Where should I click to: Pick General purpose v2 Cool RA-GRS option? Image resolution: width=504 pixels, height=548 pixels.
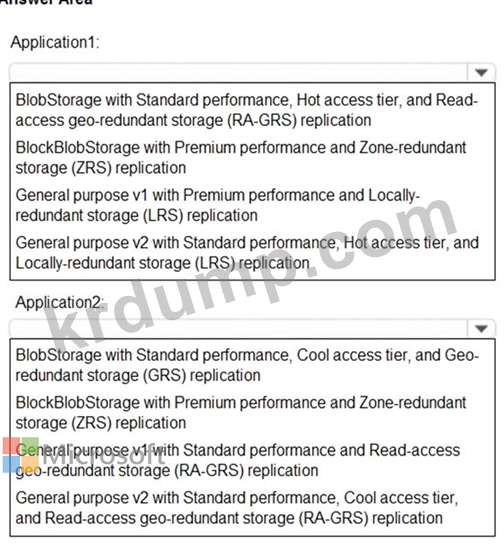(x=237, y=508)
